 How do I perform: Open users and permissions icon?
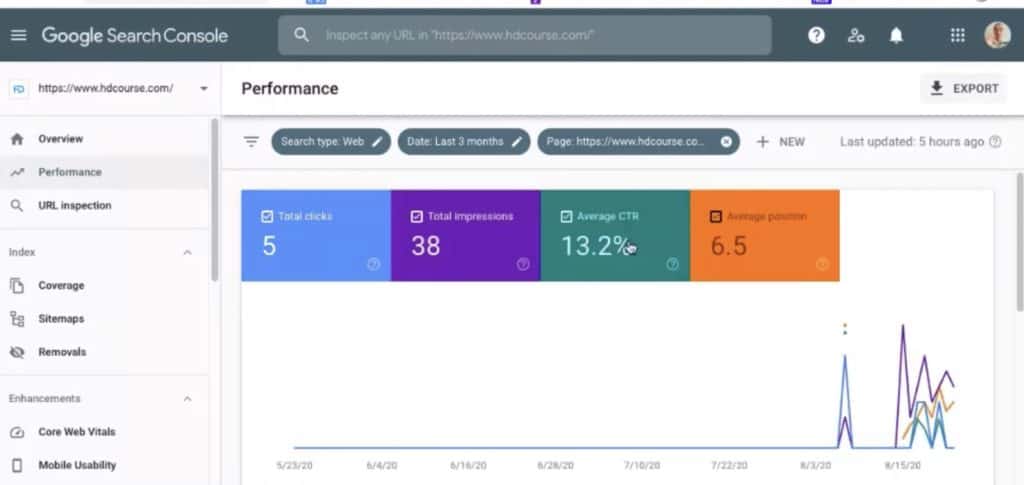coord(856,35)
